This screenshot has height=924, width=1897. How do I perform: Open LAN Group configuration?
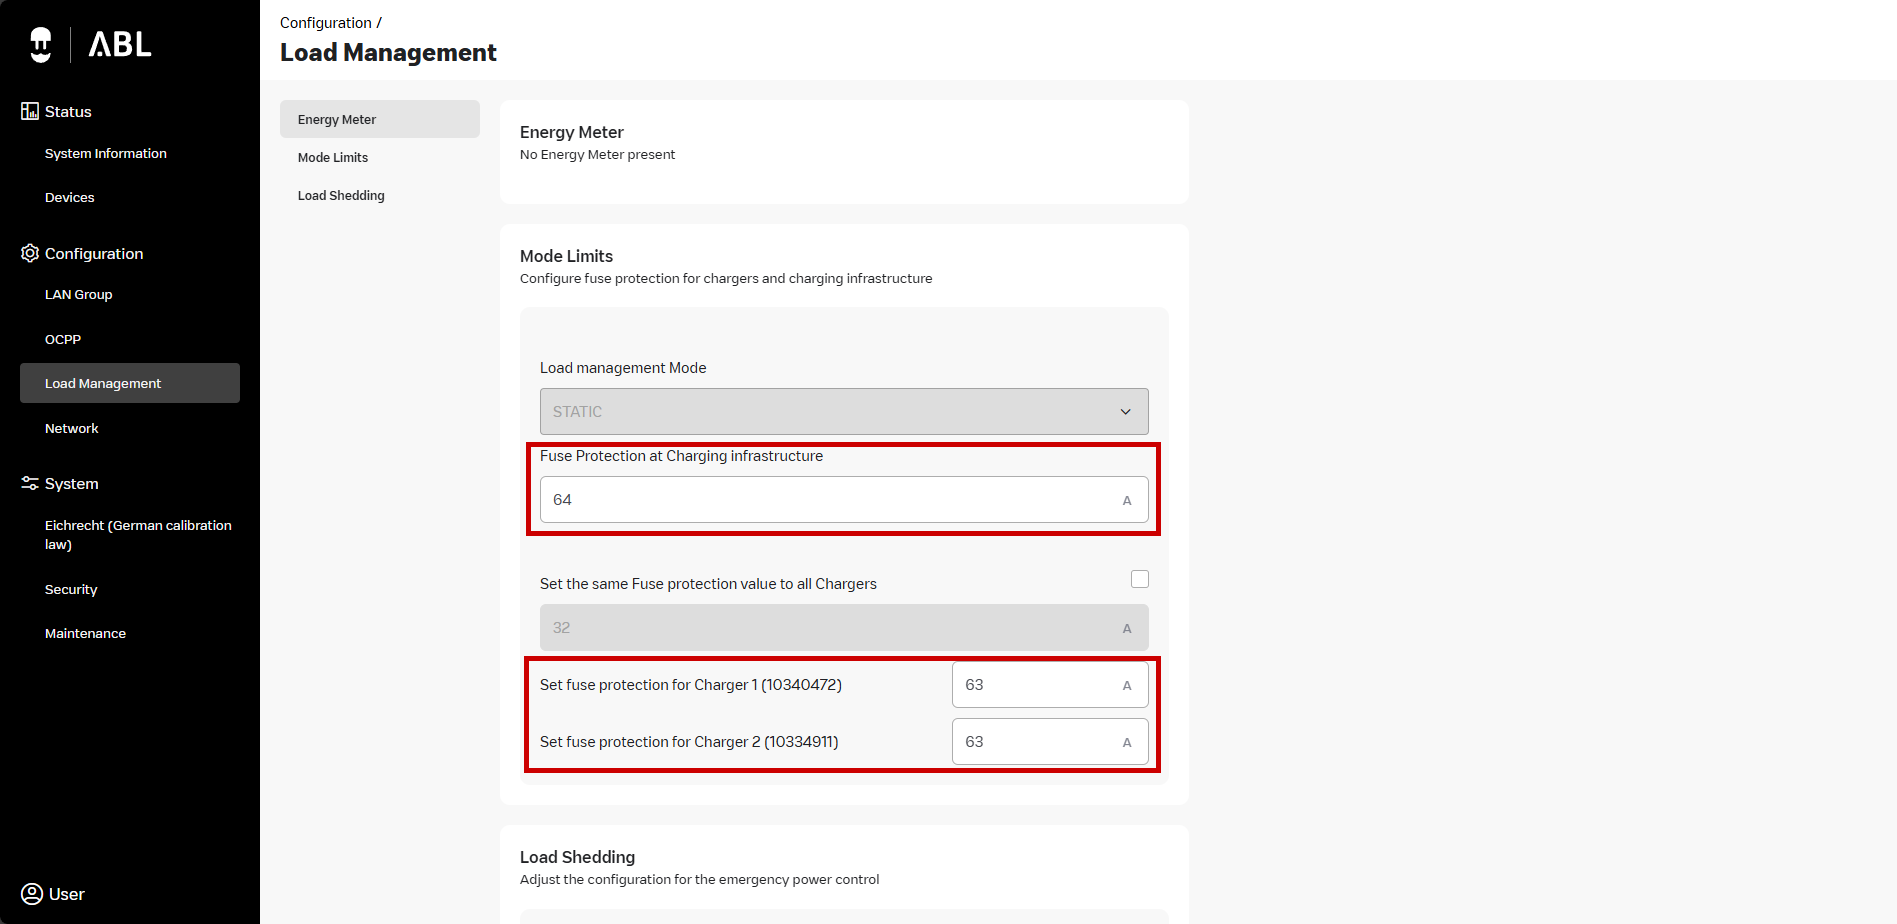tap(79, 294)
